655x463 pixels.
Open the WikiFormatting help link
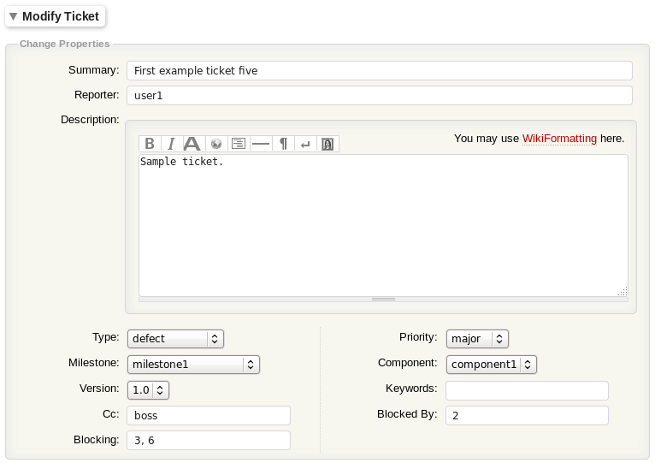[x=559, y=138]
